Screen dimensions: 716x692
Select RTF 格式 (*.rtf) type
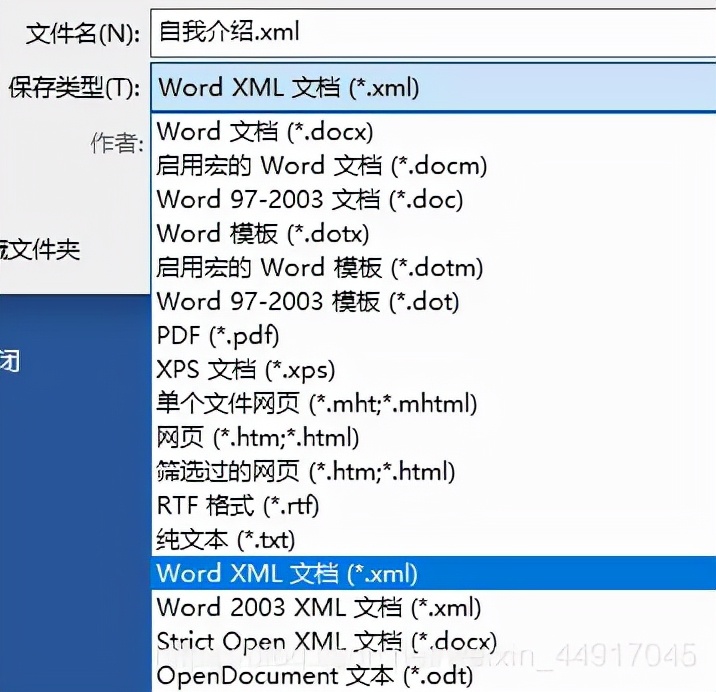click(434, 506)
